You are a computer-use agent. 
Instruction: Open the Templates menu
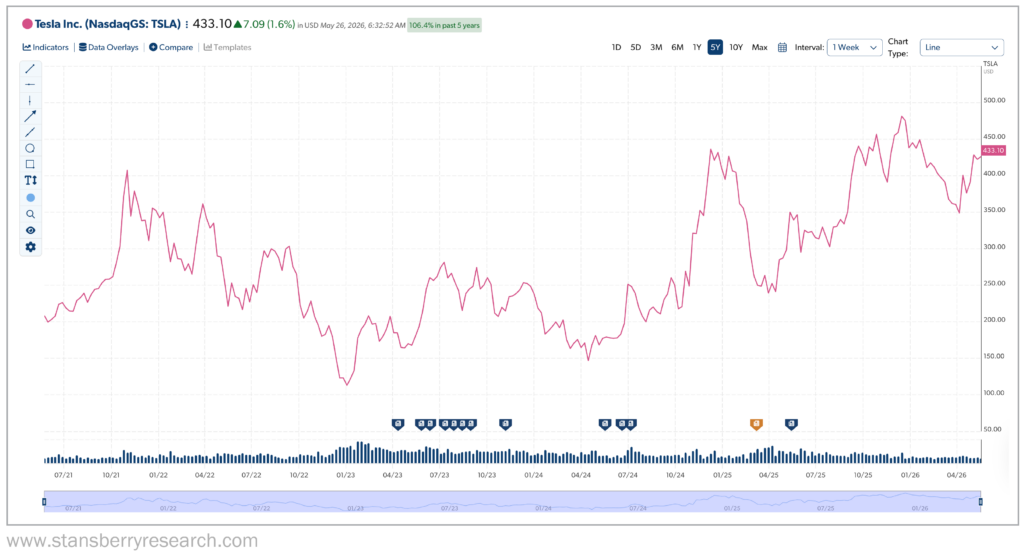pos(227,48)
